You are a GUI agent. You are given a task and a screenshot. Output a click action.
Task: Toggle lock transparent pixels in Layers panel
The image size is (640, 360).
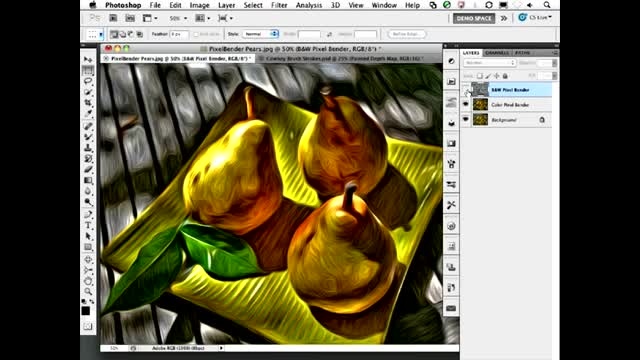480,76
